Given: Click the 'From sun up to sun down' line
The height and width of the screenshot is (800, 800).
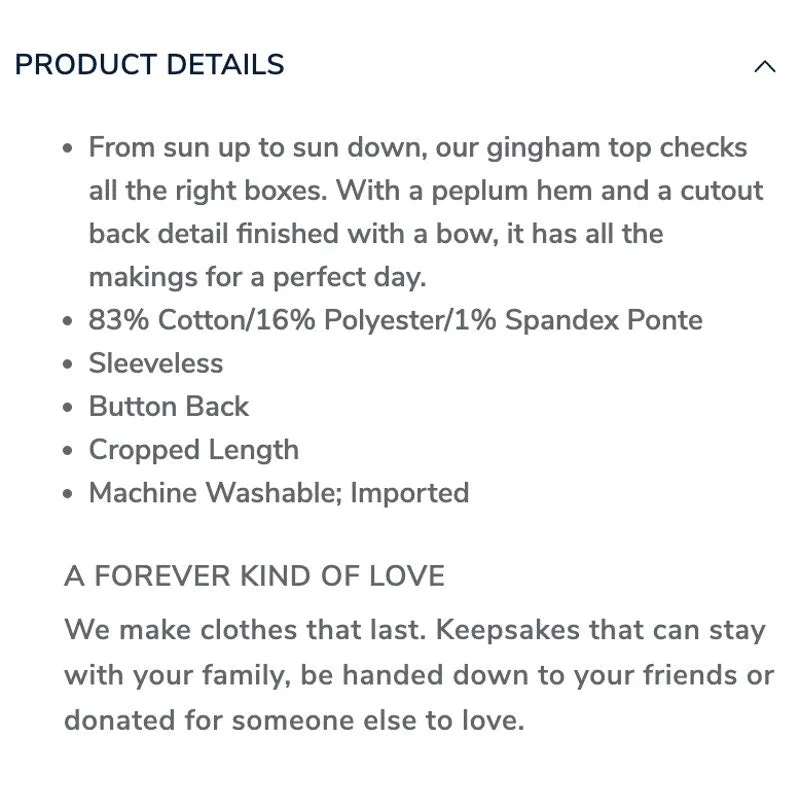Looking at the screenshot, I should (418, 148).
